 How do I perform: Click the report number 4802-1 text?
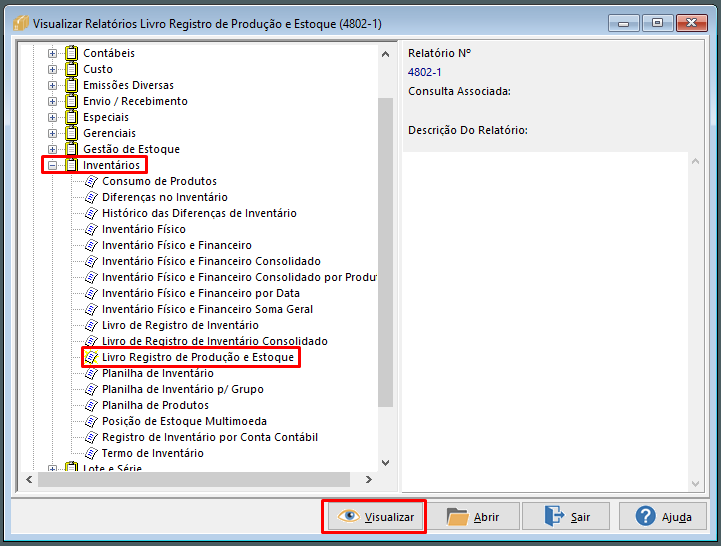point(424,72)
